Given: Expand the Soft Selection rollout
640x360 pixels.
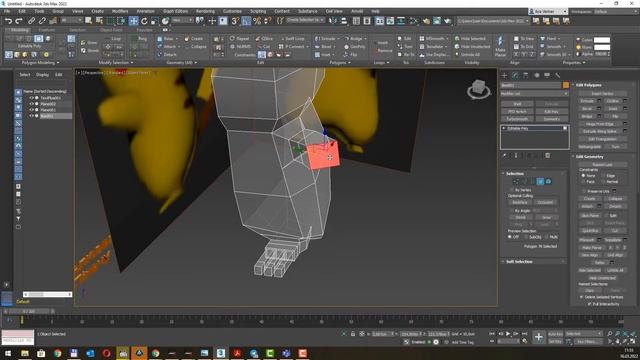Looking at the screenshot, I should click(533, 261).
